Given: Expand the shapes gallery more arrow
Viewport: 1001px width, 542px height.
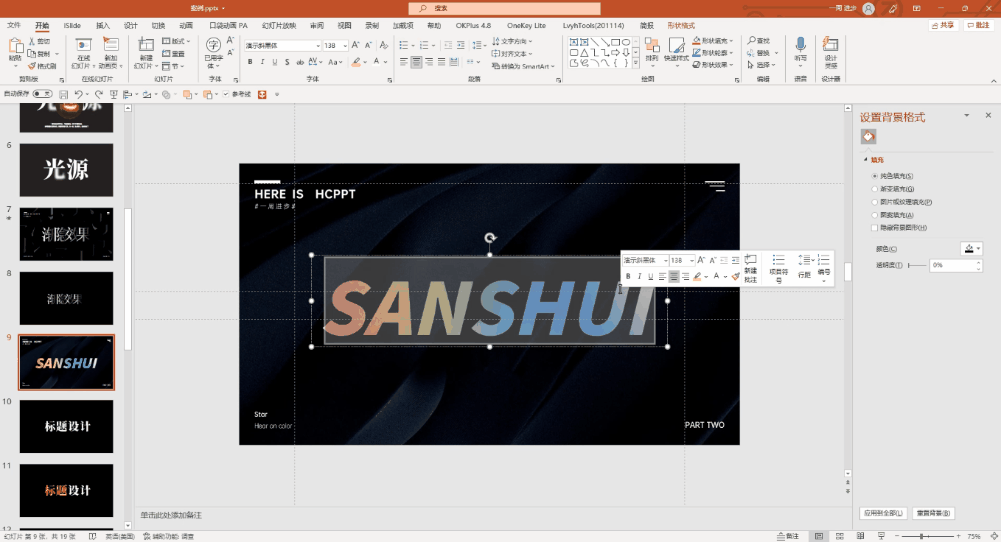Looking at the screenshot, I should coord(636,63).
